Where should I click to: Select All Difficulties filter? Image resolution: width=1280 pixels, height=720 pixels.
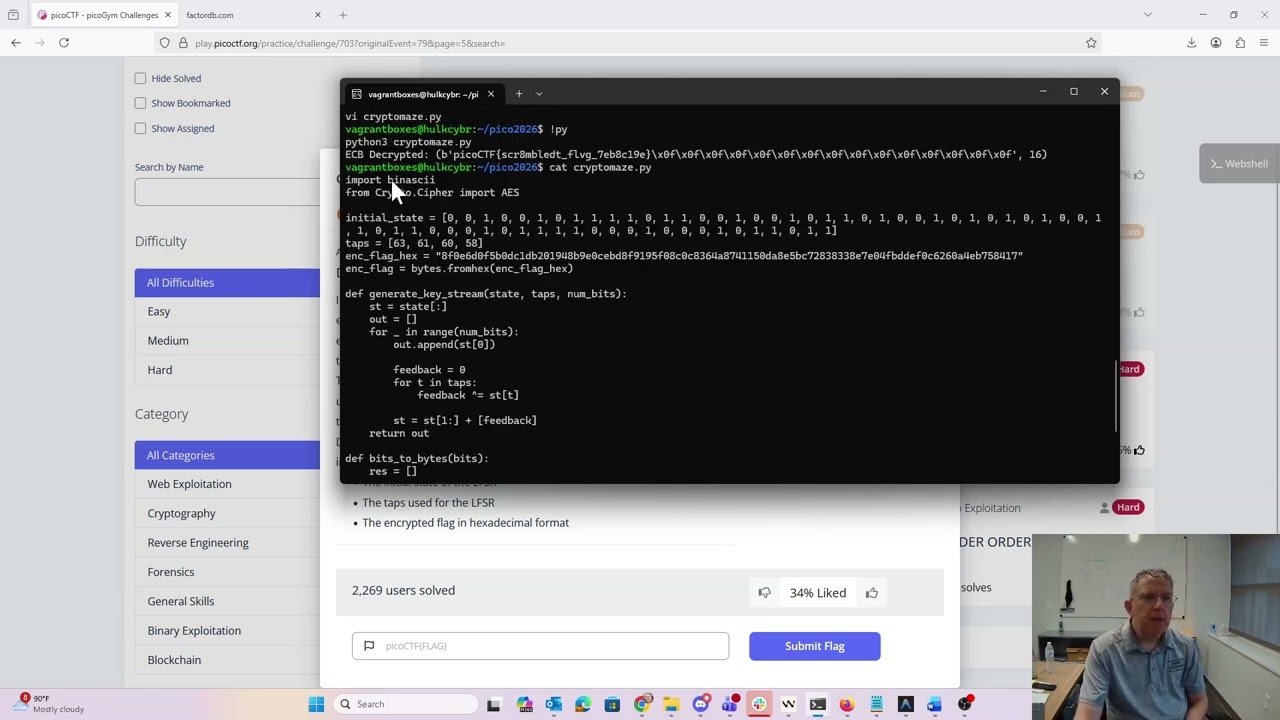point(227,283)
